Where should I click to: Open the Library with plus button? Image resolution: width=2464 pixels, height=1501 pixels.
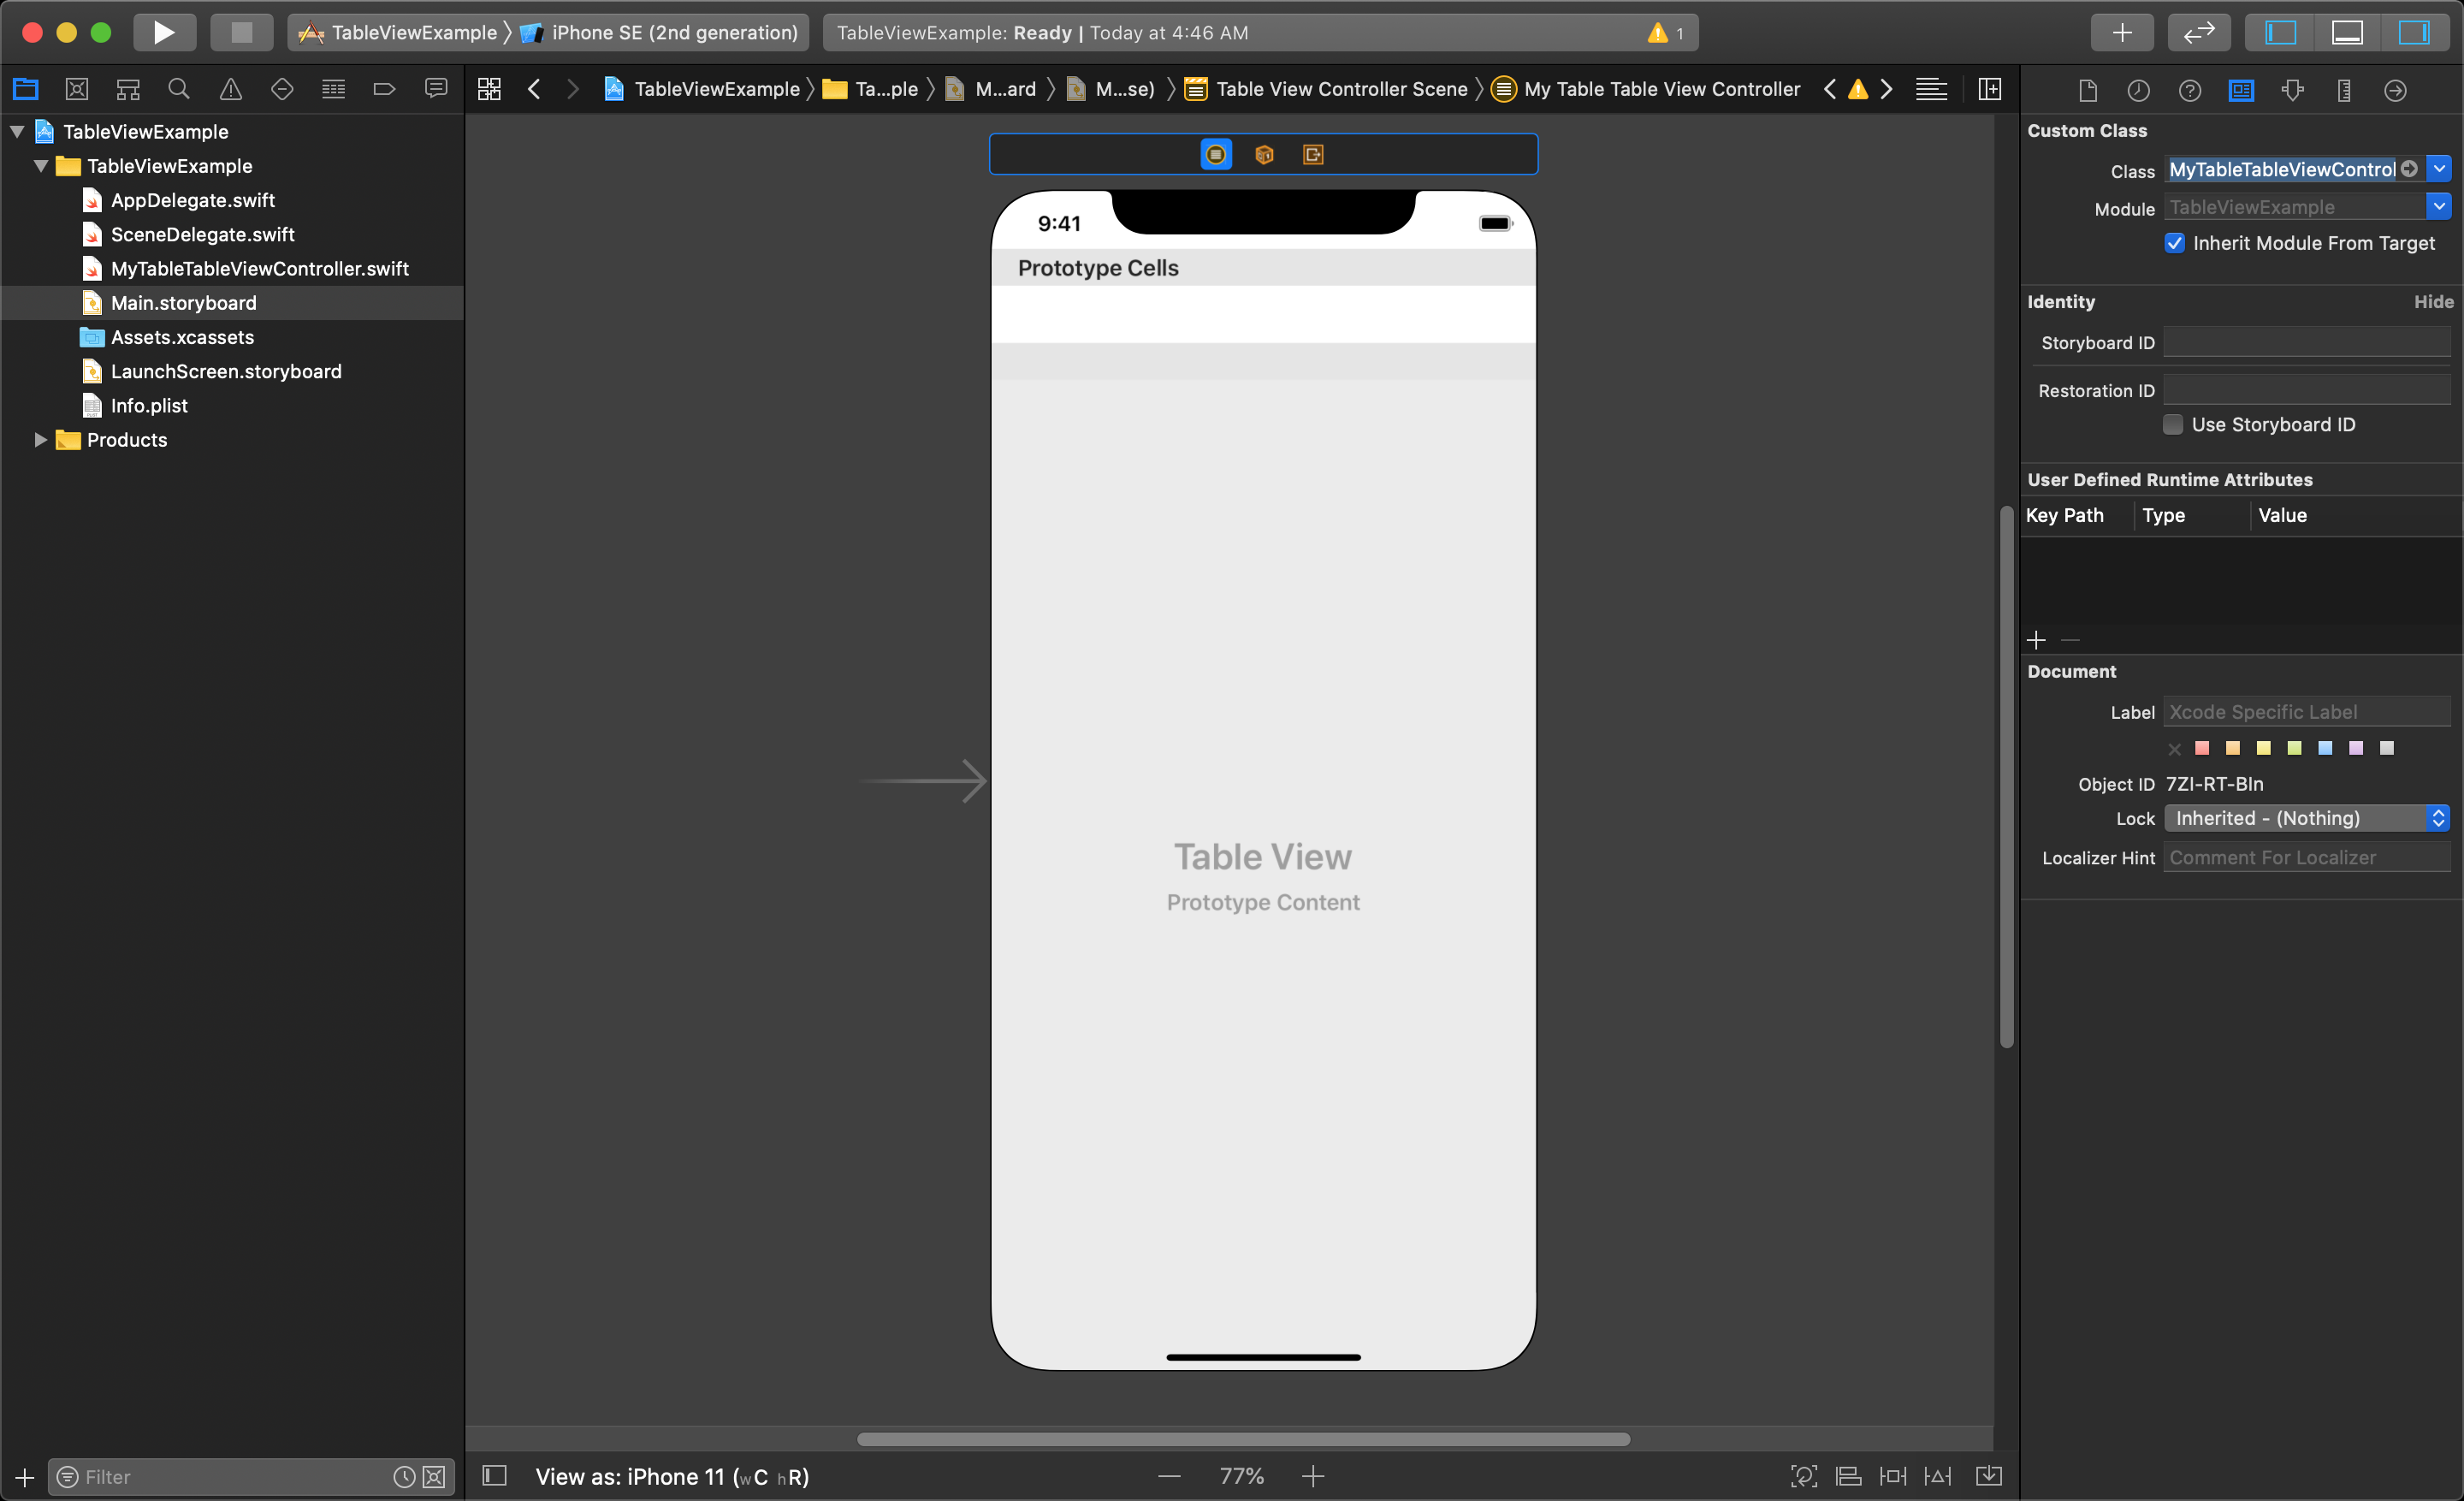click(x=2122, y=32)
